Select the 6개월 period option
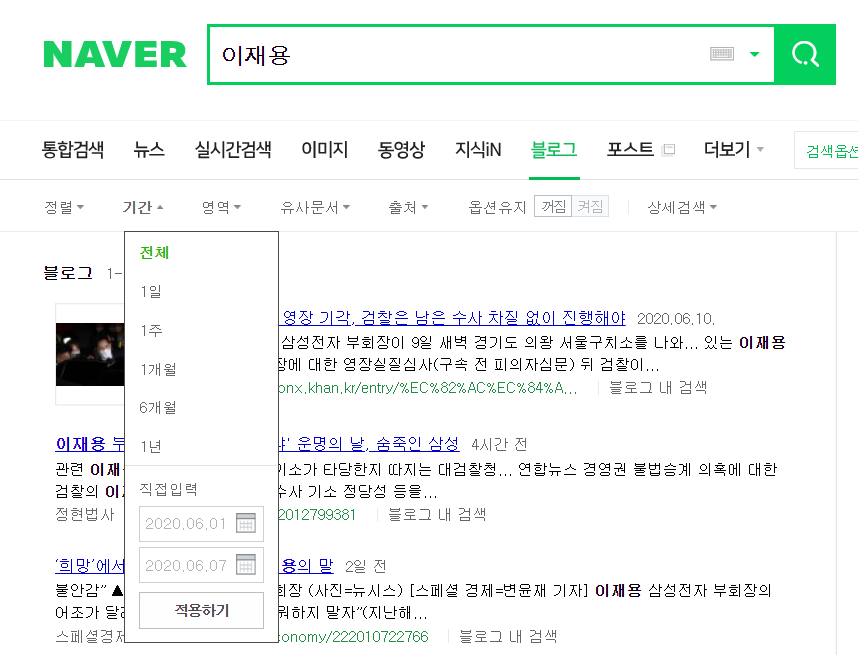The height and width of the screenshot is (655, 858). (158, 407)
